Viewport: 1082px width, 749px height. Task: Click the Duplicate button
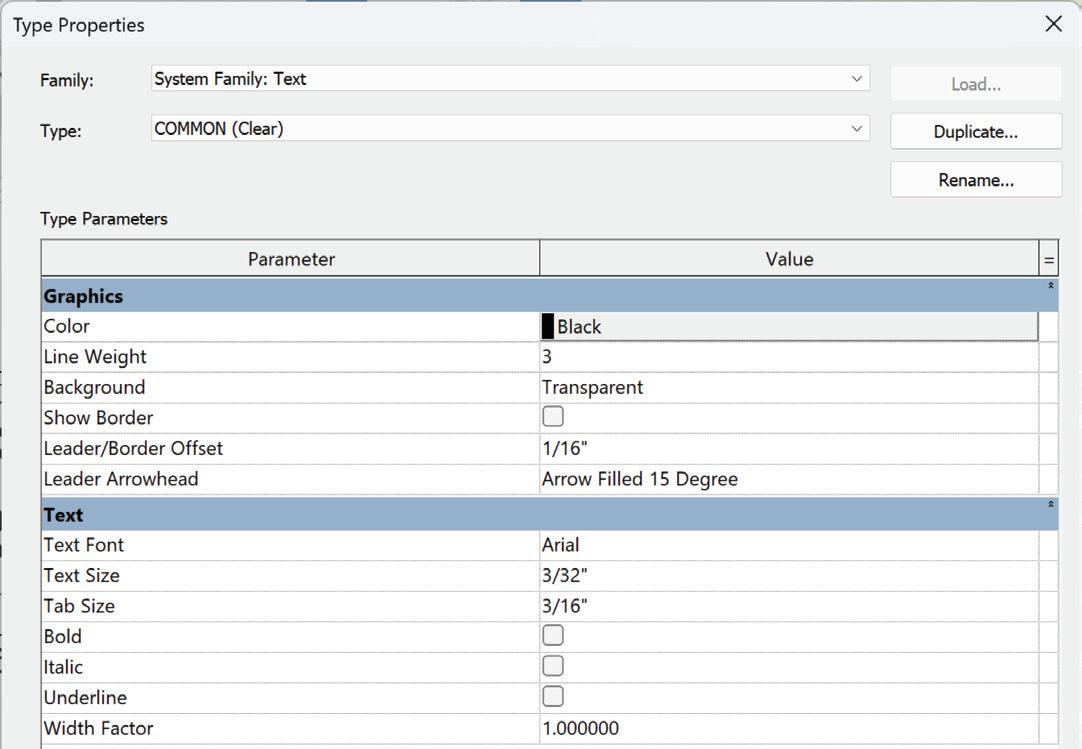point(975,132)
